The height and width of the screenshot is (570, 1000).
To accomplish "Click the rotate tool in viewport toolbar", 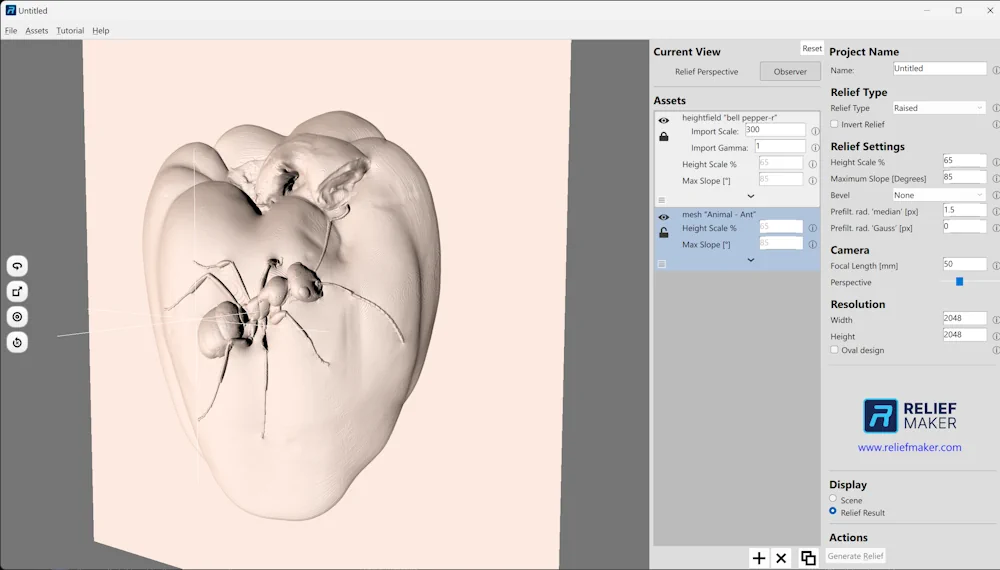I will pyautogui.click(x=17, y=266).
